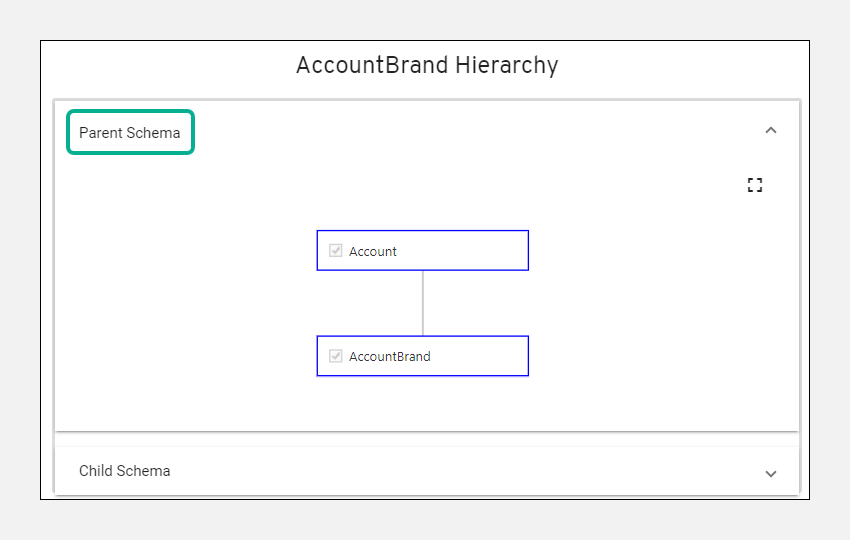
Task: Click the Account text label
Action: point(373,252)
